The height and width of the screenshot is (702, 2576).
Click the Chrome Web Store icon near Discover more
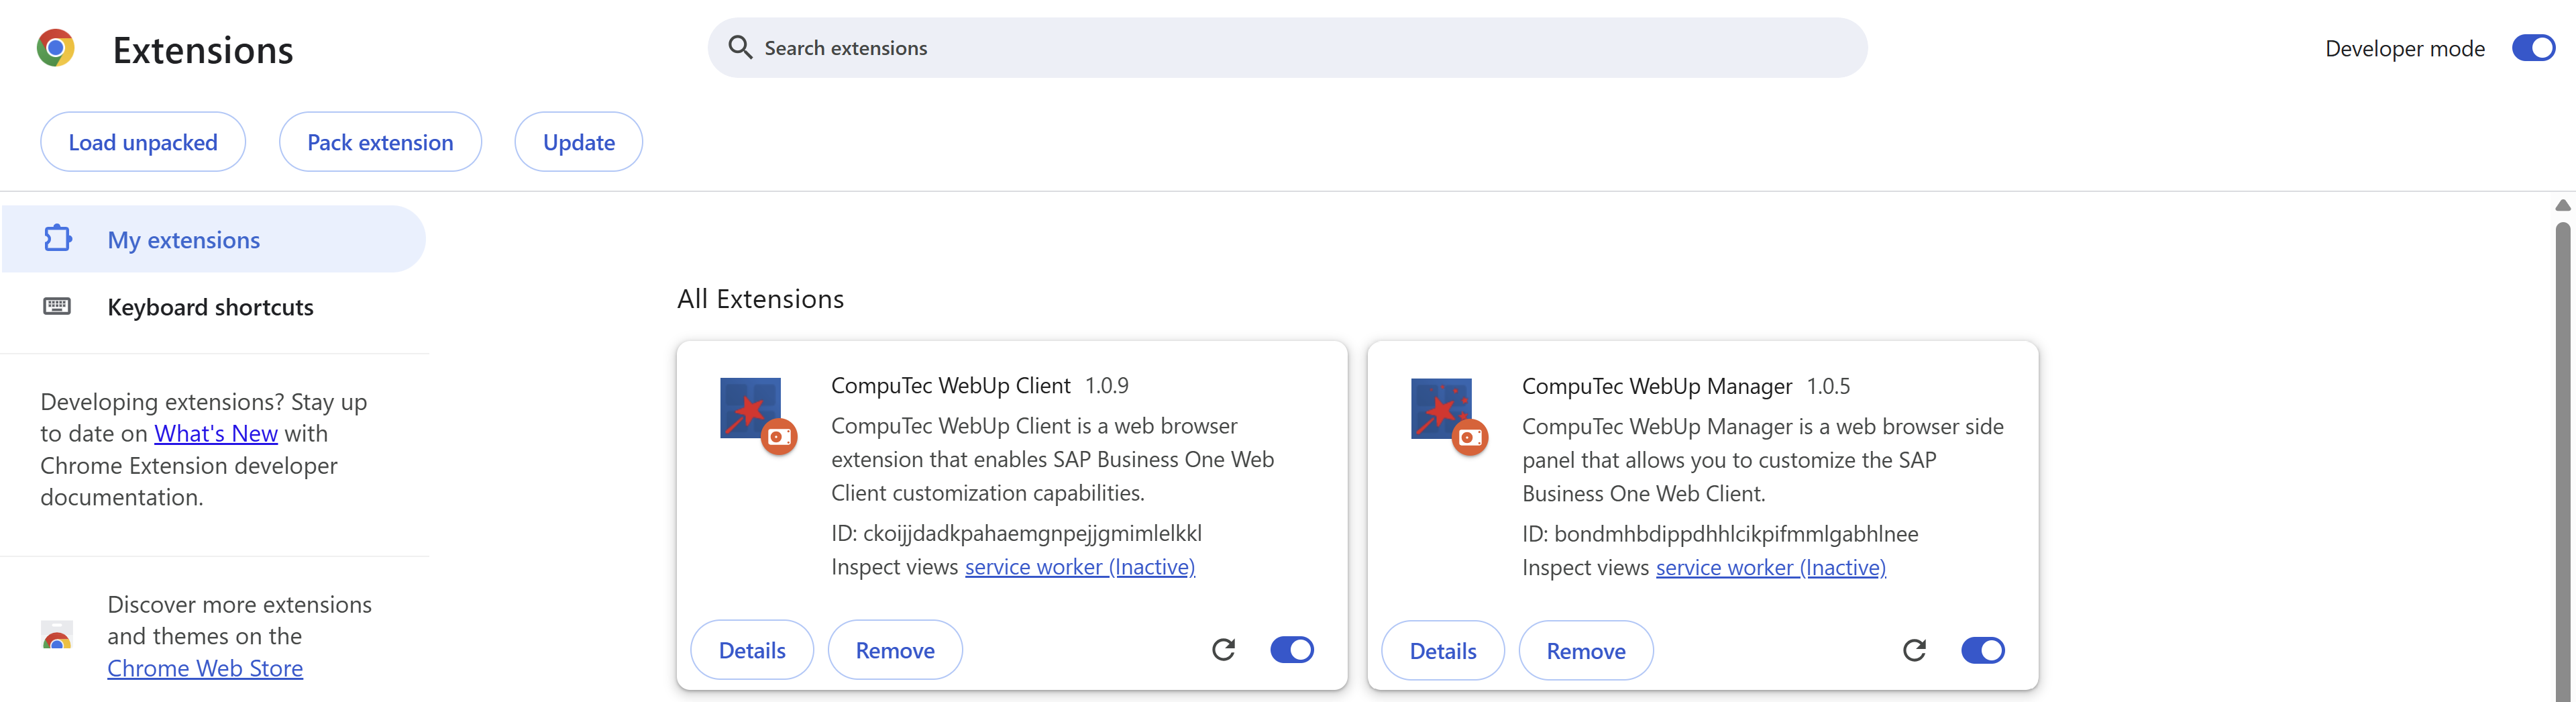[x=57, y=636]
